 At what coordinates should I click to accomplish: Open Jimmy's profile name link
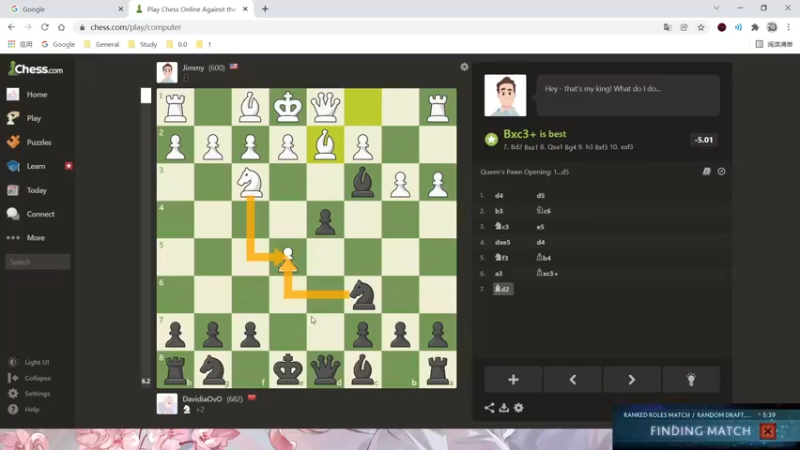(x=193, y=67)
